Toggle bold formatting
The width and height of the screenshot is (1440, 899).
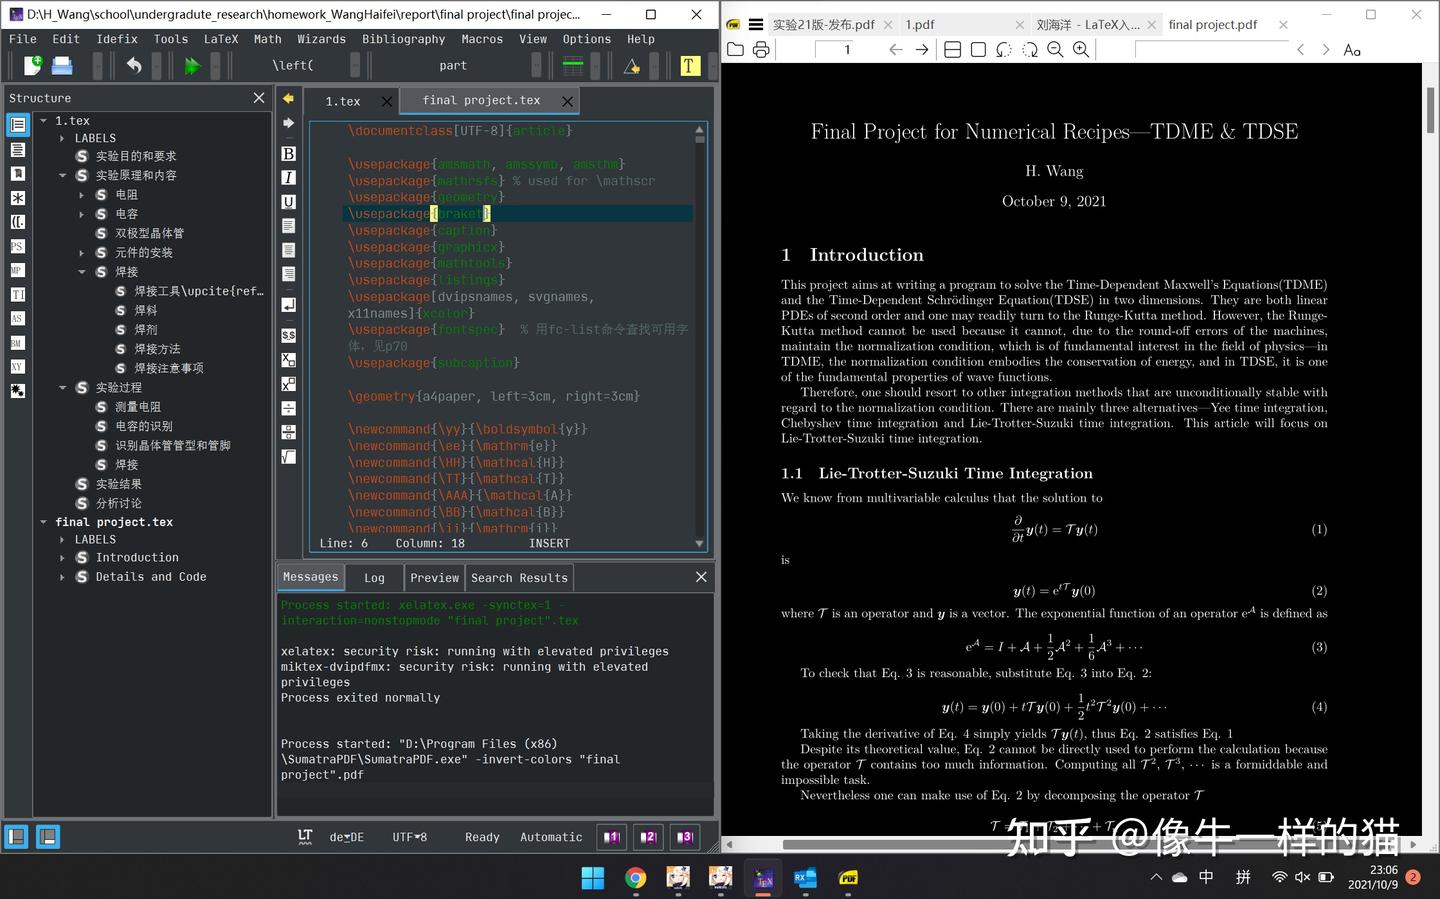(288, 154)
